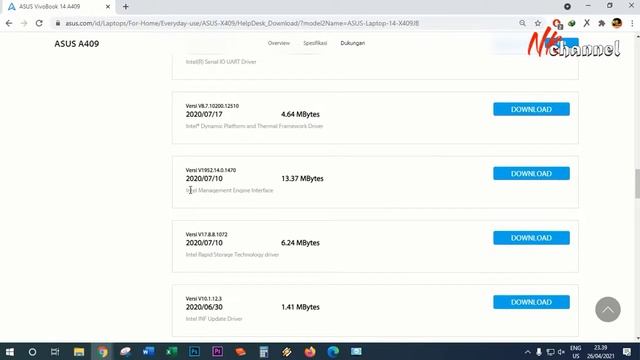Select the ASUS VivoBook 14 A409 tab
This screenshot has height=360, width=640.
(x=59, y=7)
